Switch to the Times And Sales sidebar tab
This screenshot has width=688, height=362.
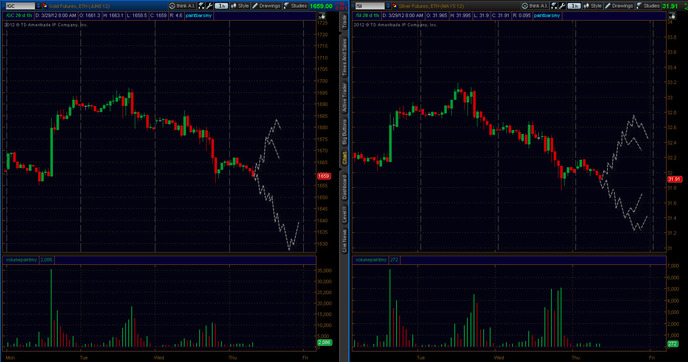[344, 57]
